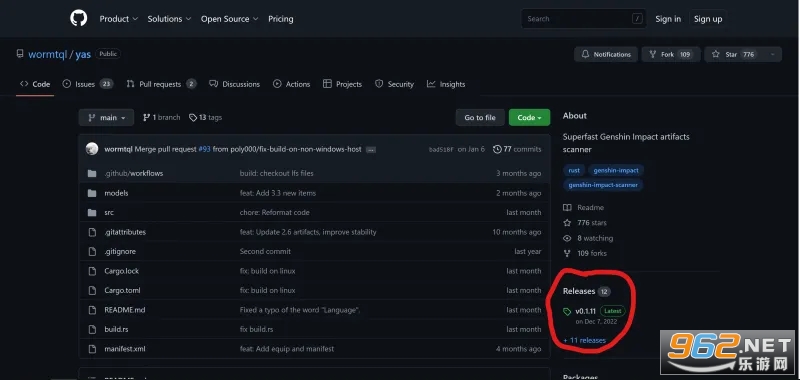
Task: Jump to the Readme link in About
Action: (x=584, y=208)
